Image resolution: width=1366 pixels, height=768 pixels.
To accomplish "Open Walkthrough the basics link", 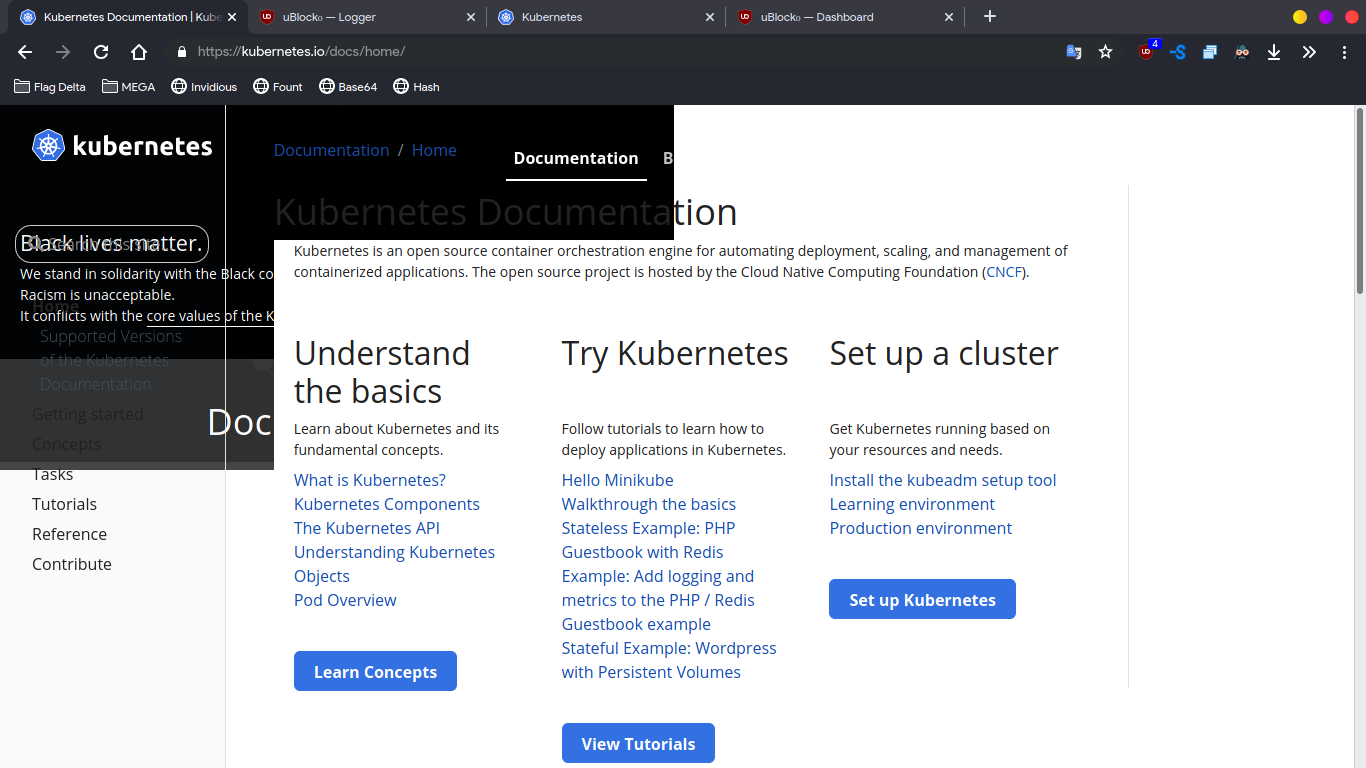I will tap(649, 504).
